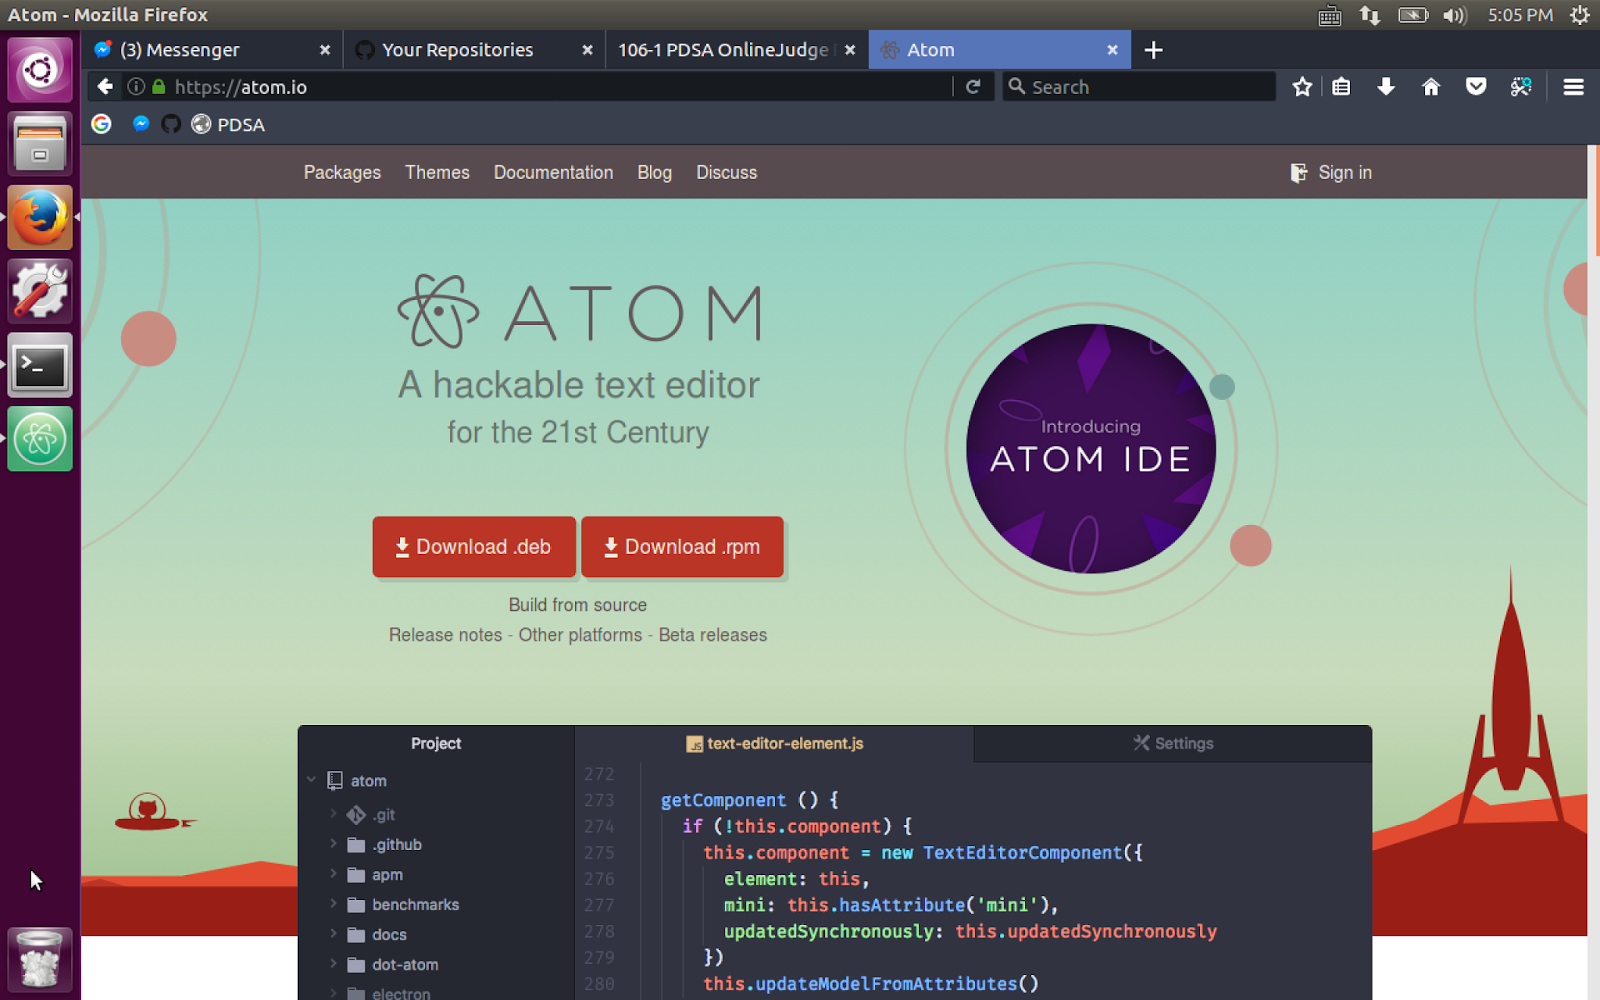Open the session power gear menu
Viewport: 1600px width, 1000px height.
(1580, 15)
